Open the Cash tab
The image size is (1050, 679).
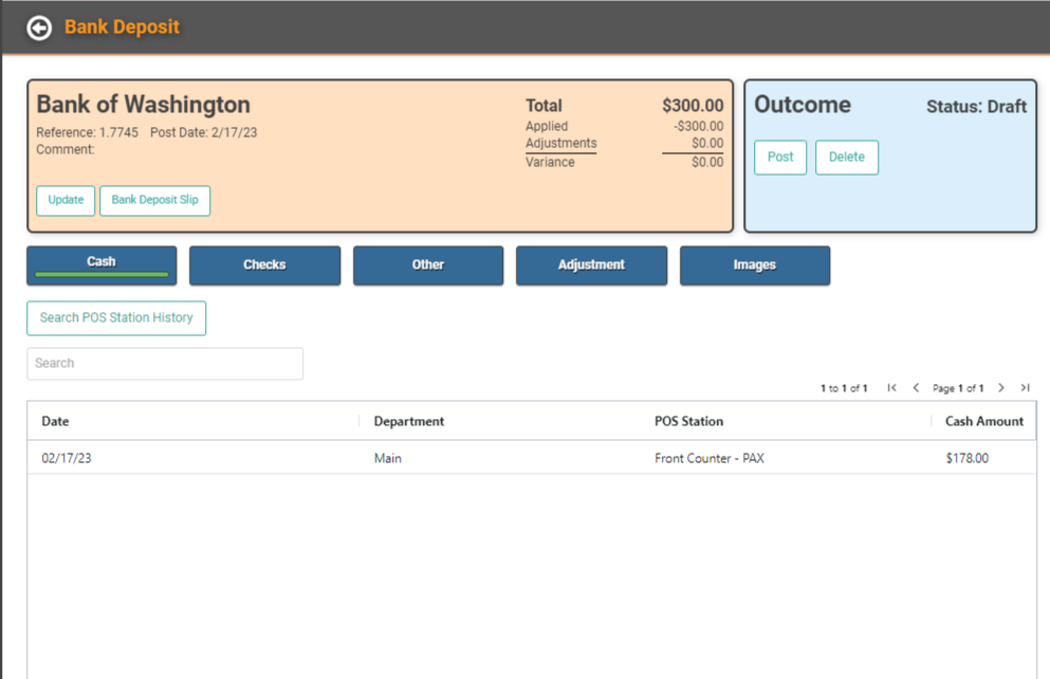coord(102,265)
